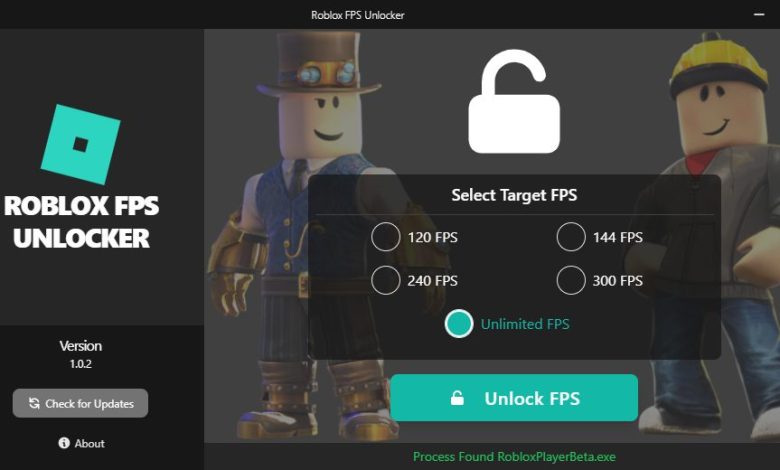Click the Roblox FPS Unlocker window title bar
The height and width of the screenshot is (470, 780).
click(x=358, y=15)
